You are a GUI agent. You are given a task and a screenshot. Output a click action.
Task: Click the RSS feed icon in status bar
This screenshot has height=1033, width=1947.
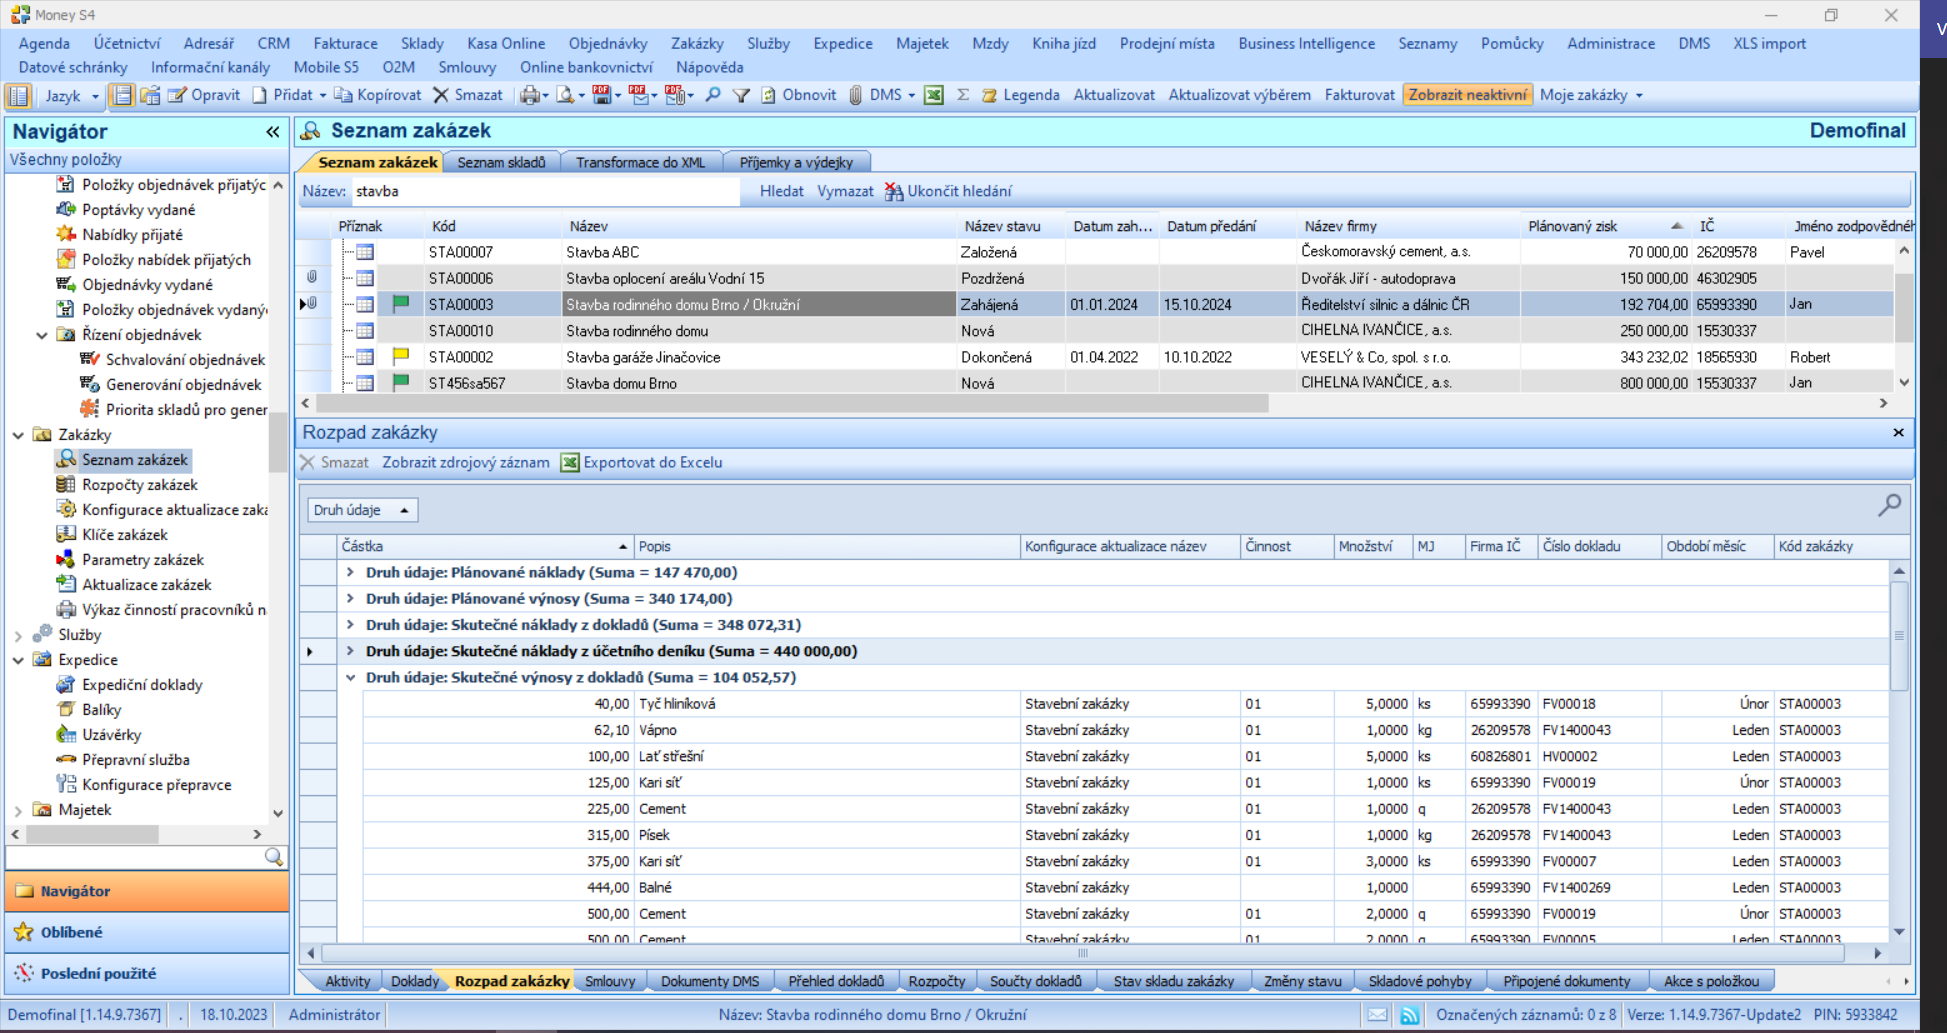[1409, 1015]
